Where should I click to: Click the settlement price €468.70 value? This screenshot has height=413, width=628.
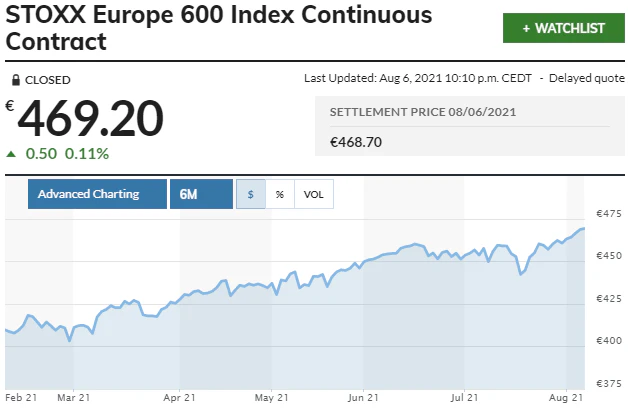(x=356, y=143)
